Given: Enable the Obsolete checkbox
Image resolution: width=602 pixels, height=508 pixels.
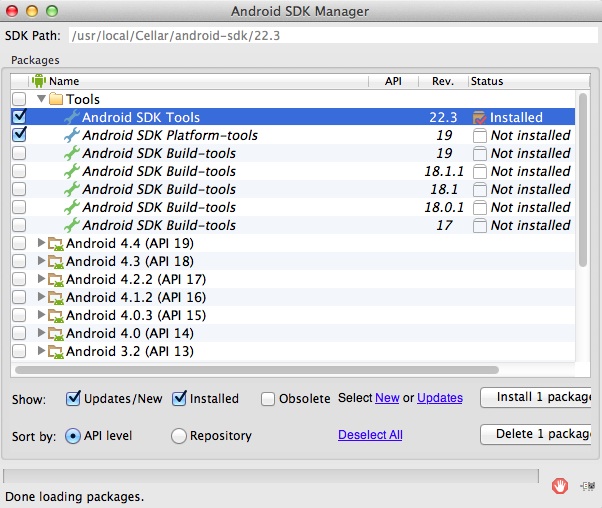Looking at the screenshot, I should (x=267, y=398).
